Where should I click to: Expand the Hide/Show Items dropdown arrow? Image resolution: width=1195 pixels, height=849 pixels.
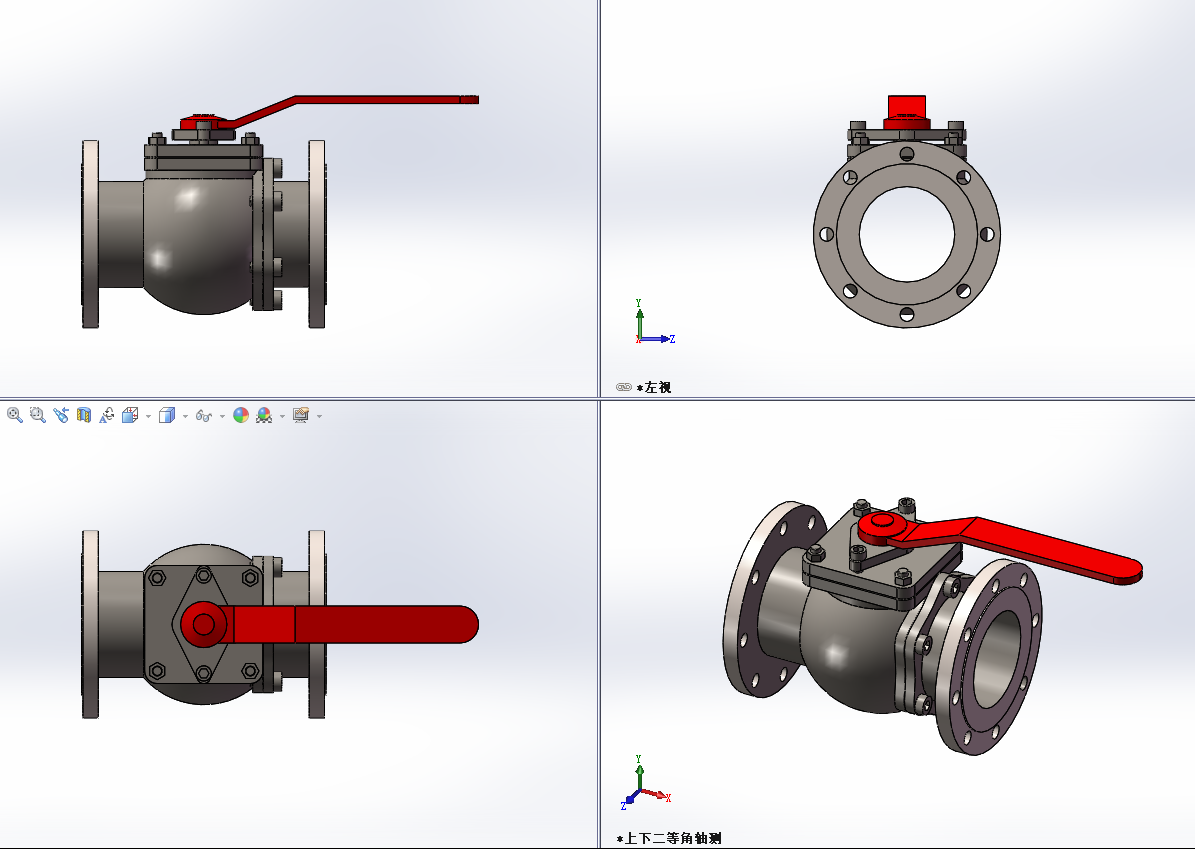pos(222,416)
